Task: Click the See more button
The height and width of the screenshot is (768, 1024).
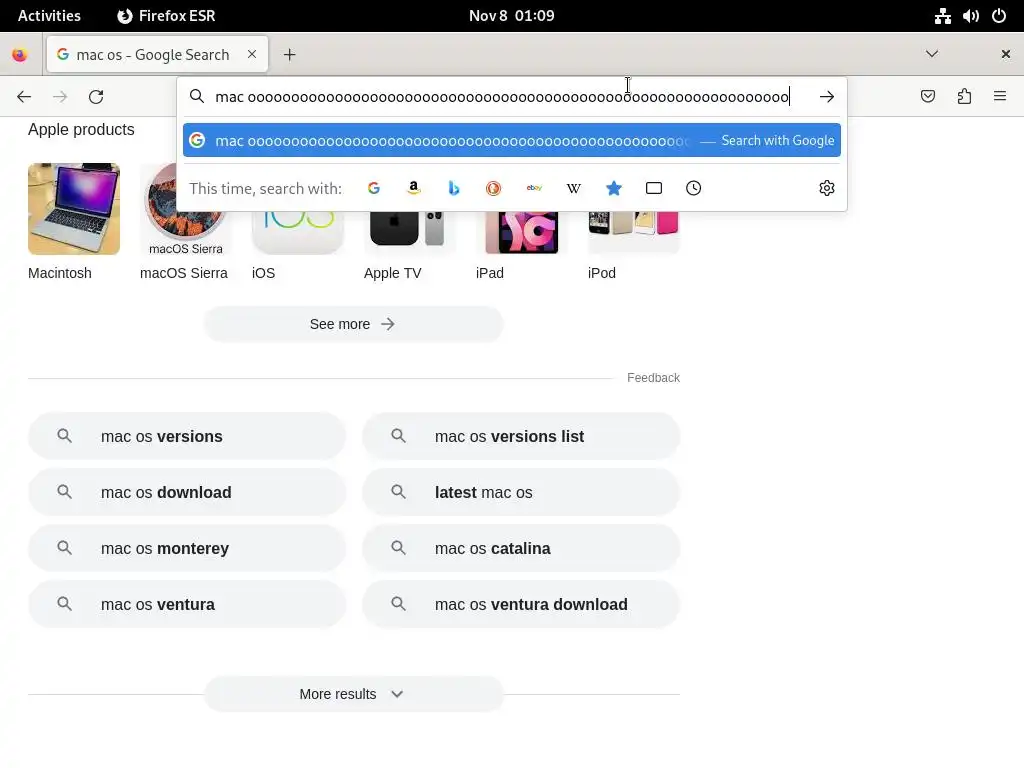Action: click(x=353, y=324)
